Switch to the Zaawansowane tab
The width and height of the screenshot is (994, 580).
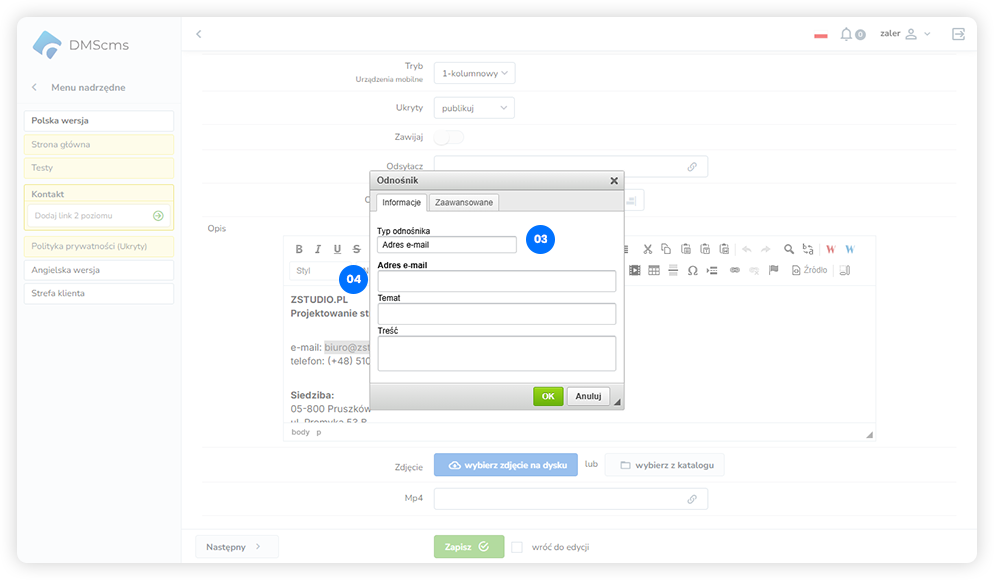464,202
